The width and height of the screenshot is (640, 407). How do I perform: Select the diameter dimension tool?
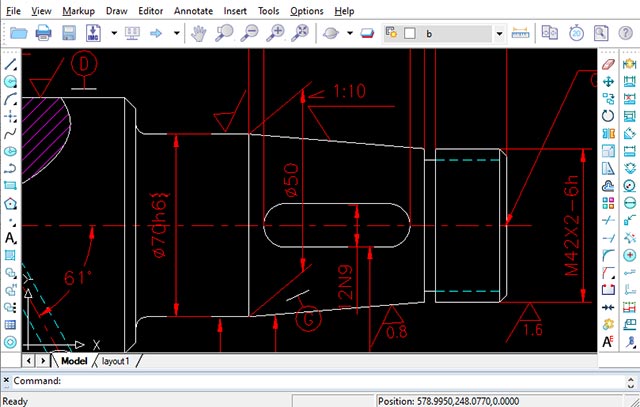click(x=630, y=203)
